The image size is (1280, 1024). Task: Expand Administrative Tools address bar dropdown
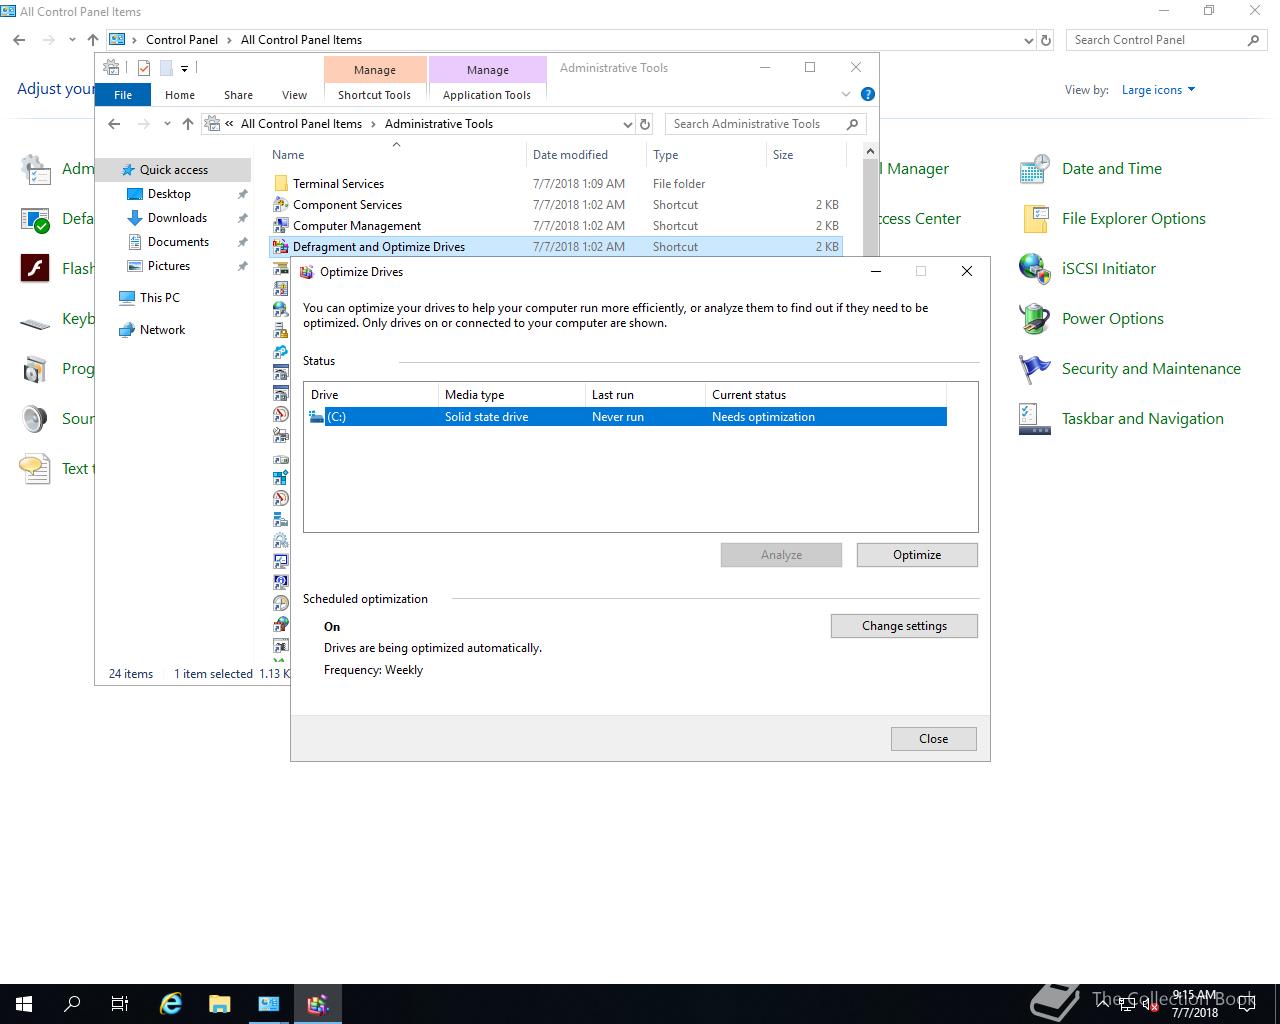click(x=627, y=124)
